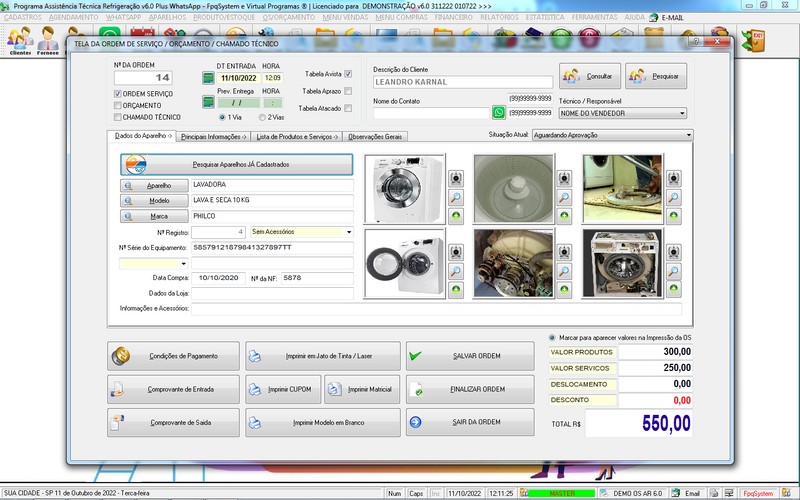
Task: Click the E-MAIL icon in the menu bar
Action: click(x=667, y=18)
